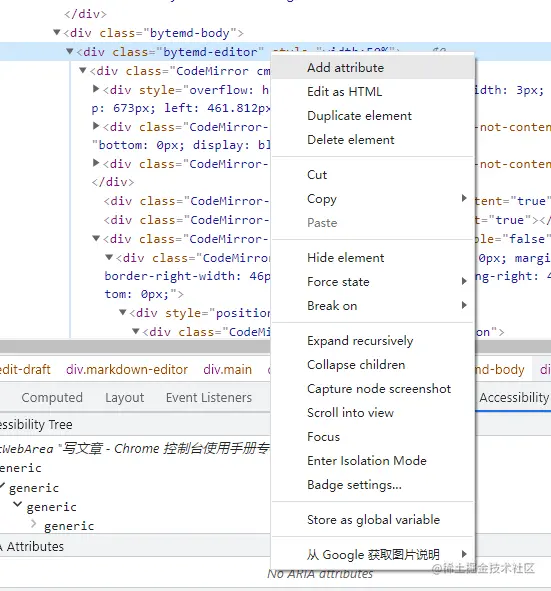This screenshot has height=591, width=551.
Task: Click div.main breadcrumb
Action: click(x=227, y=369)
